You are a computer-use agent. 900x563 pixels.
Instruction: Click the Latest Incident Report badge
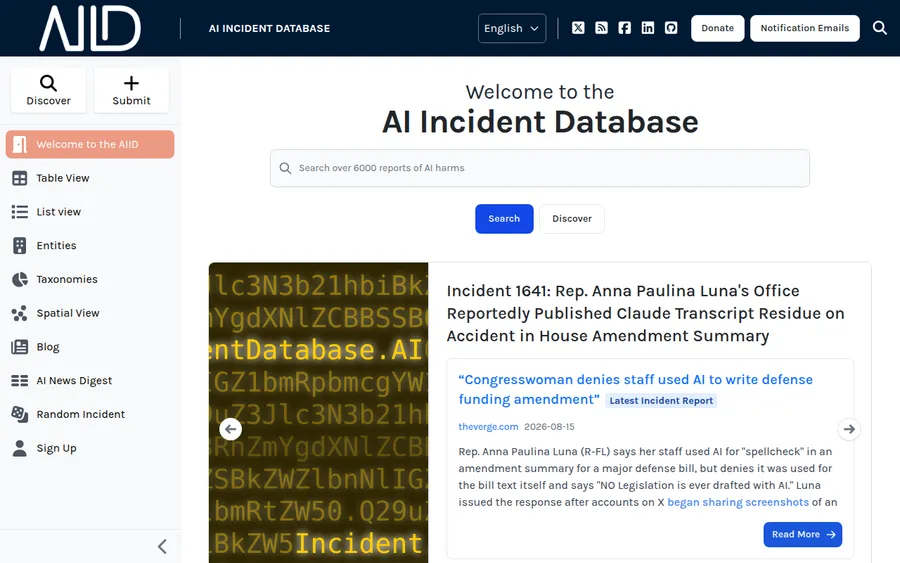pyautogui.click(x=661, y=401)
